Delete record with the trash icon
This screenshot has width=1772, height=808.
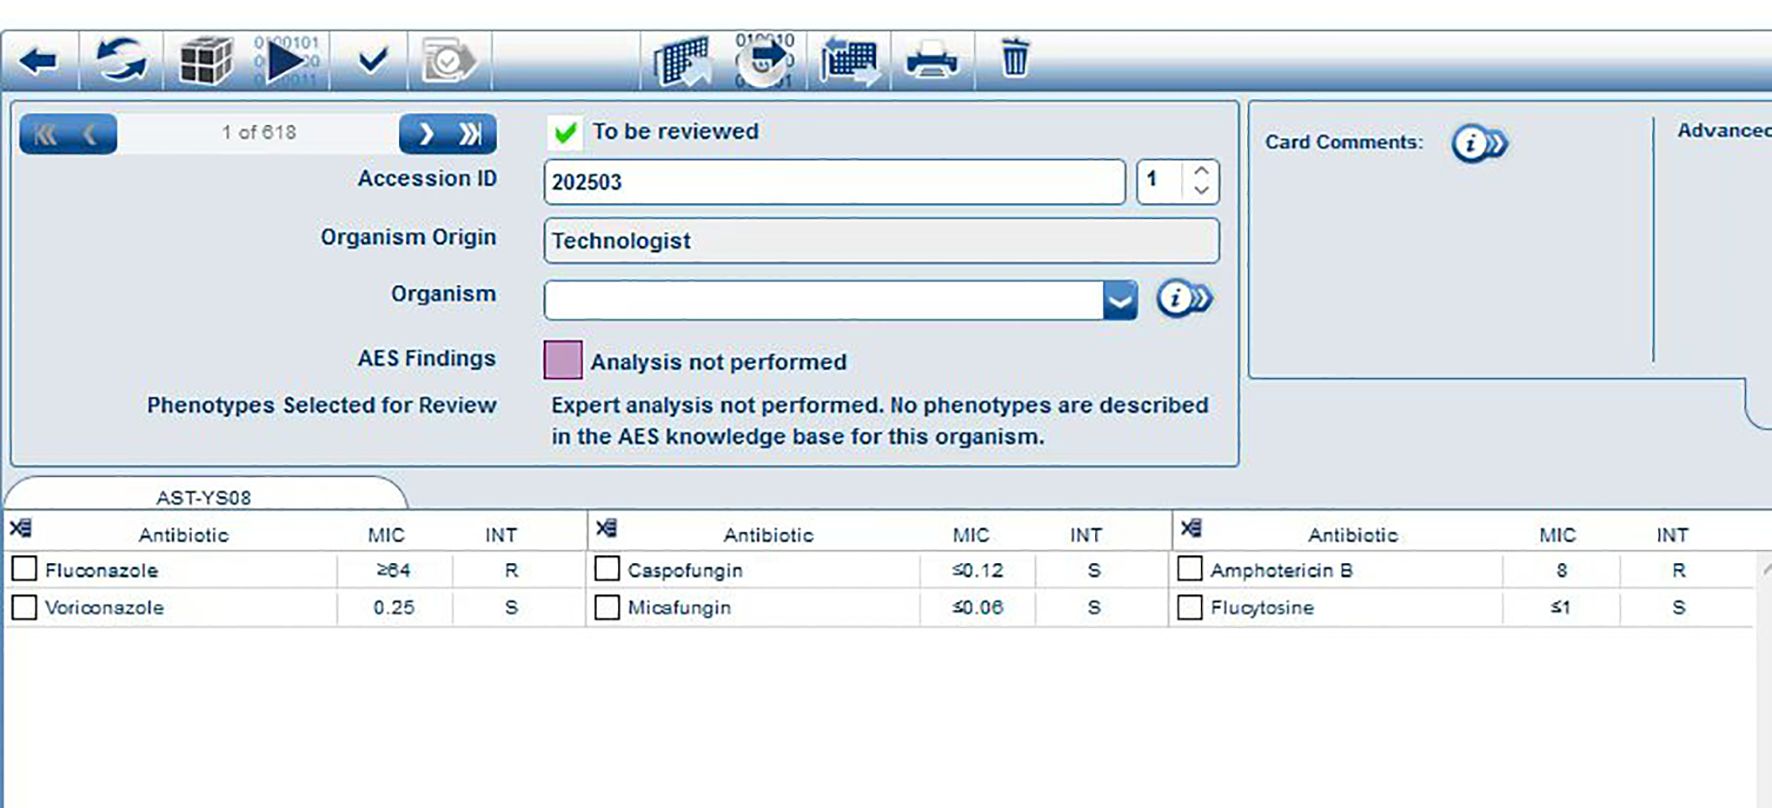point(1014,57)
